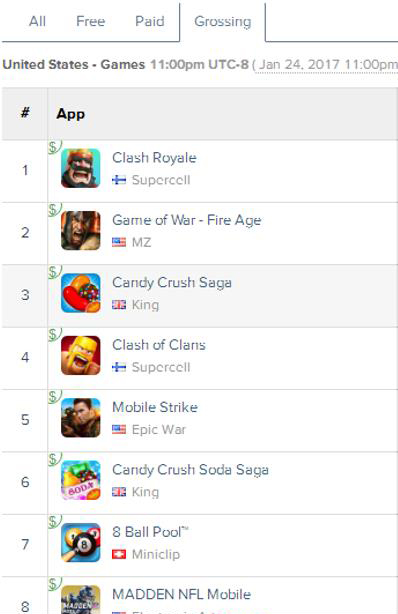Select the Candy Crush Saga icon

pos(81,293)
